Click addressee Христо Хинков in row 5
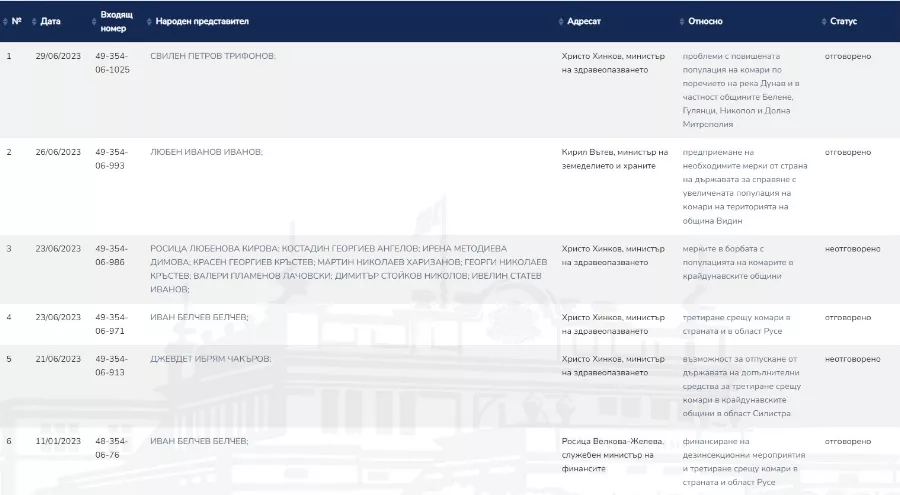900x495 pixels. (x=613, y=366)
